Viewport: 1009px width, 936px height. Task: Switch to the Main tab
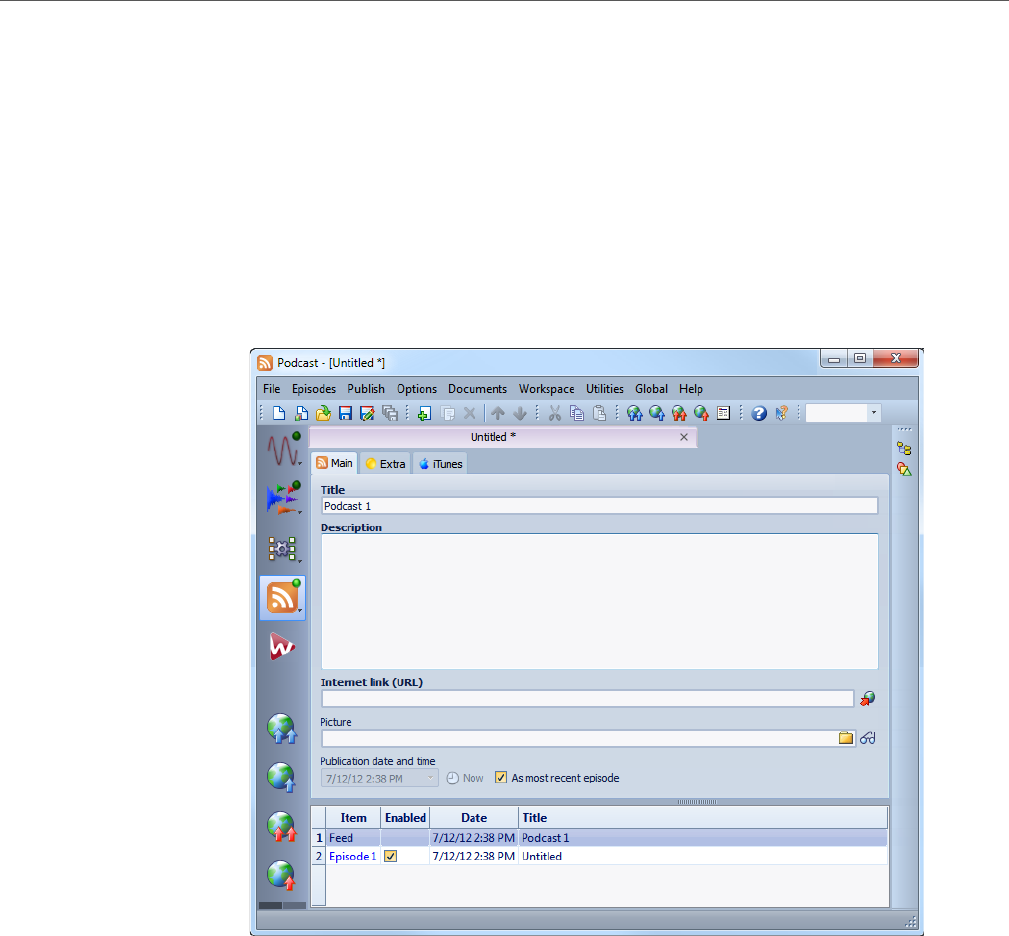[x=335, y=463]
